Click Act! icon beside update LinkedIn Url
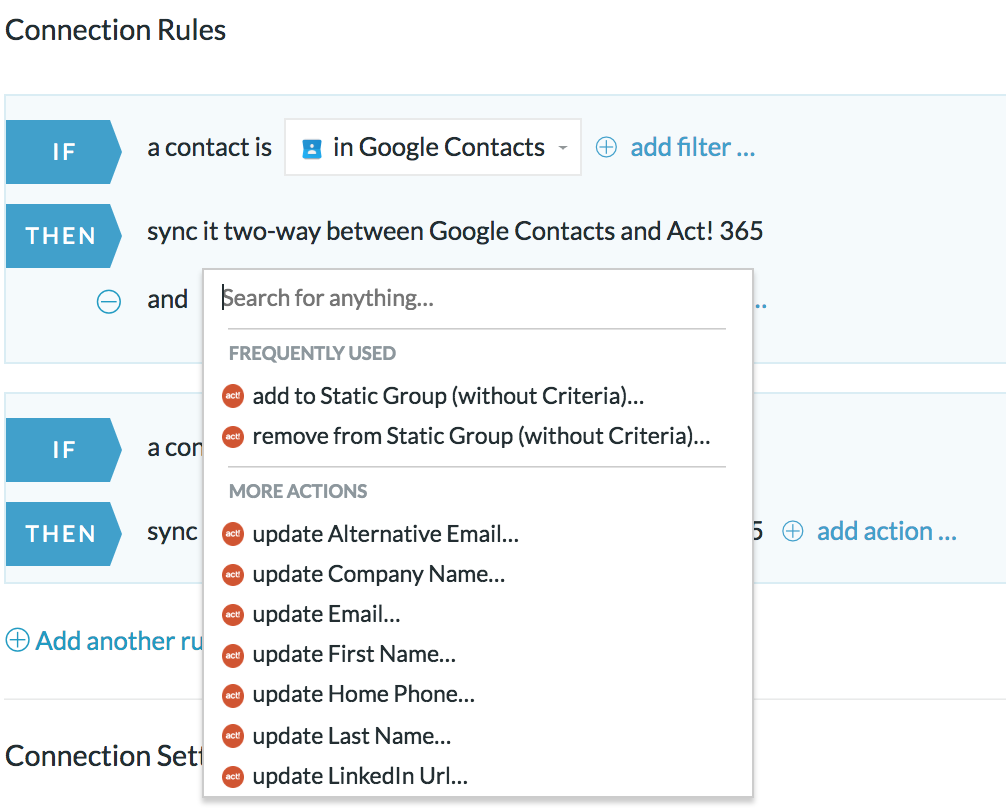 (x=233, y=777)
